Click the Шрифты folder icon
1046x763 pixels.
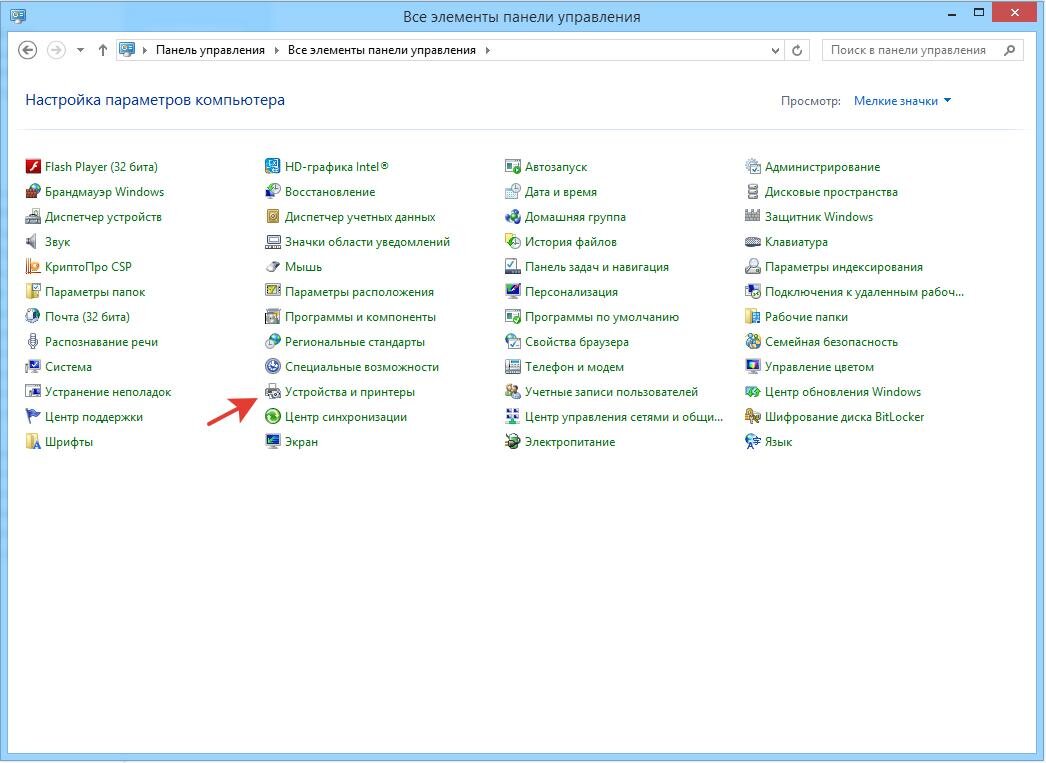tap(33, 442)
